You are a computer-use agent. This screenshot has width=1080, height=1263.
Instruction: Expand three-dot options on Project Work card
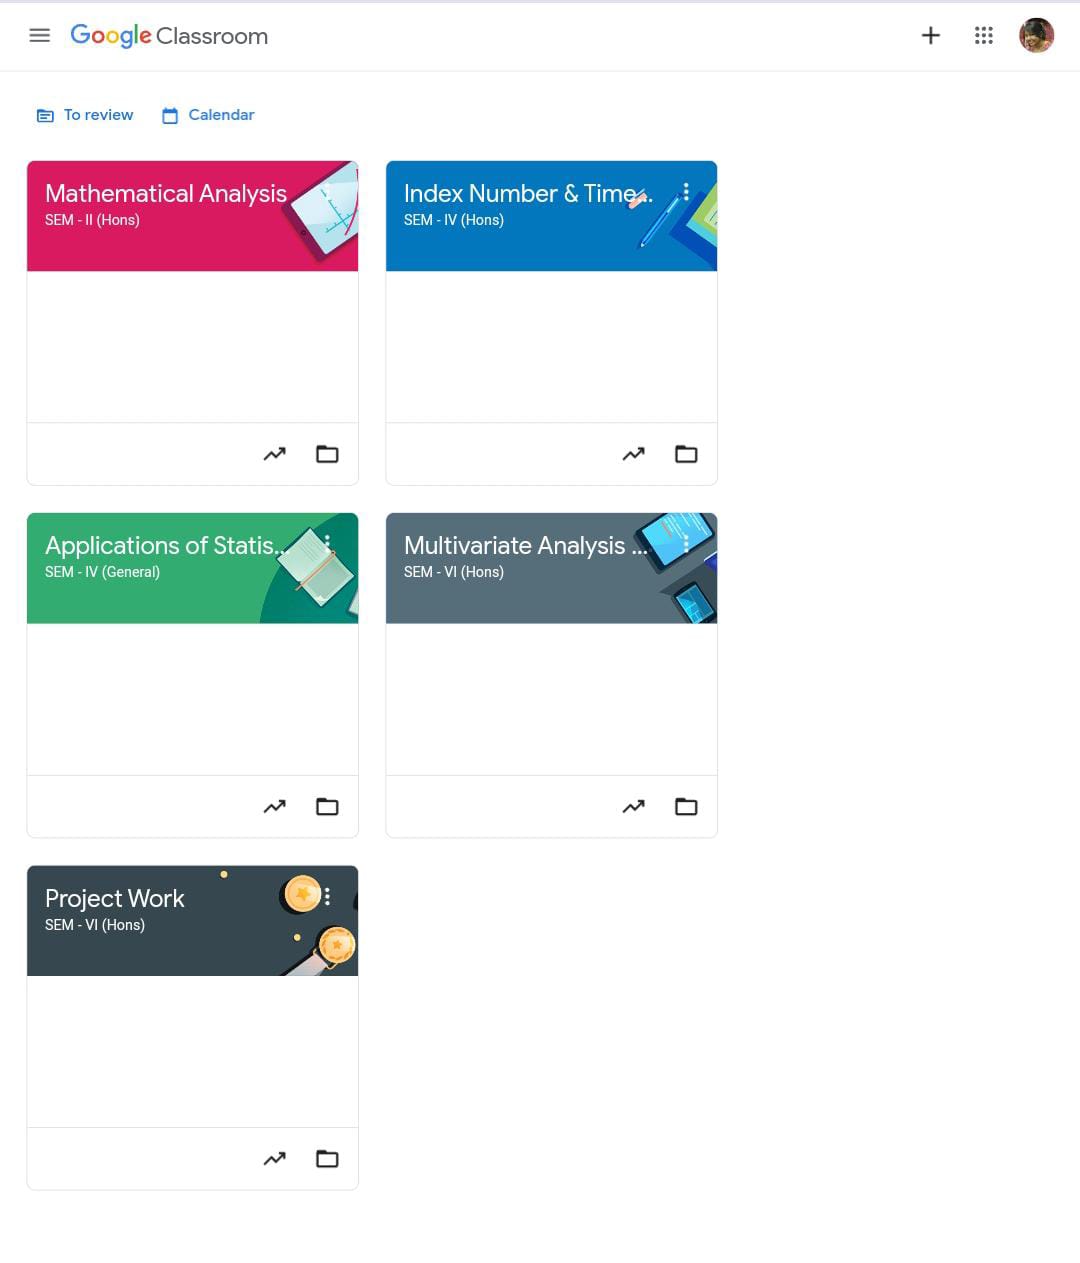[x=327, y=896]
